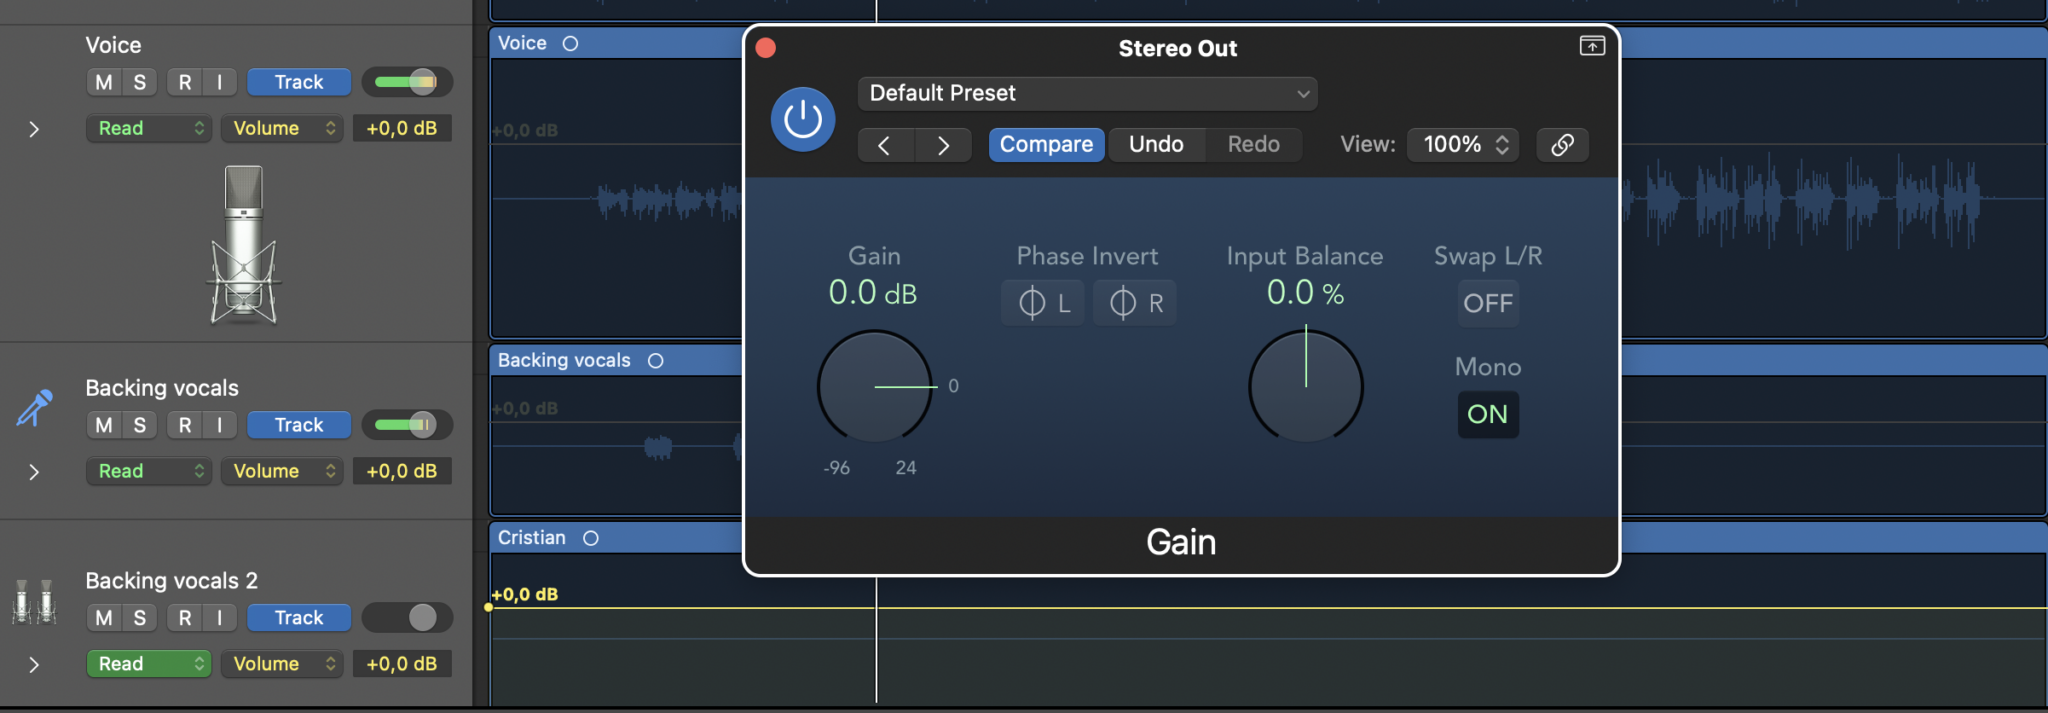Turn off the Mono ON button
The image size is (2048, 713).
(1487, 414)
